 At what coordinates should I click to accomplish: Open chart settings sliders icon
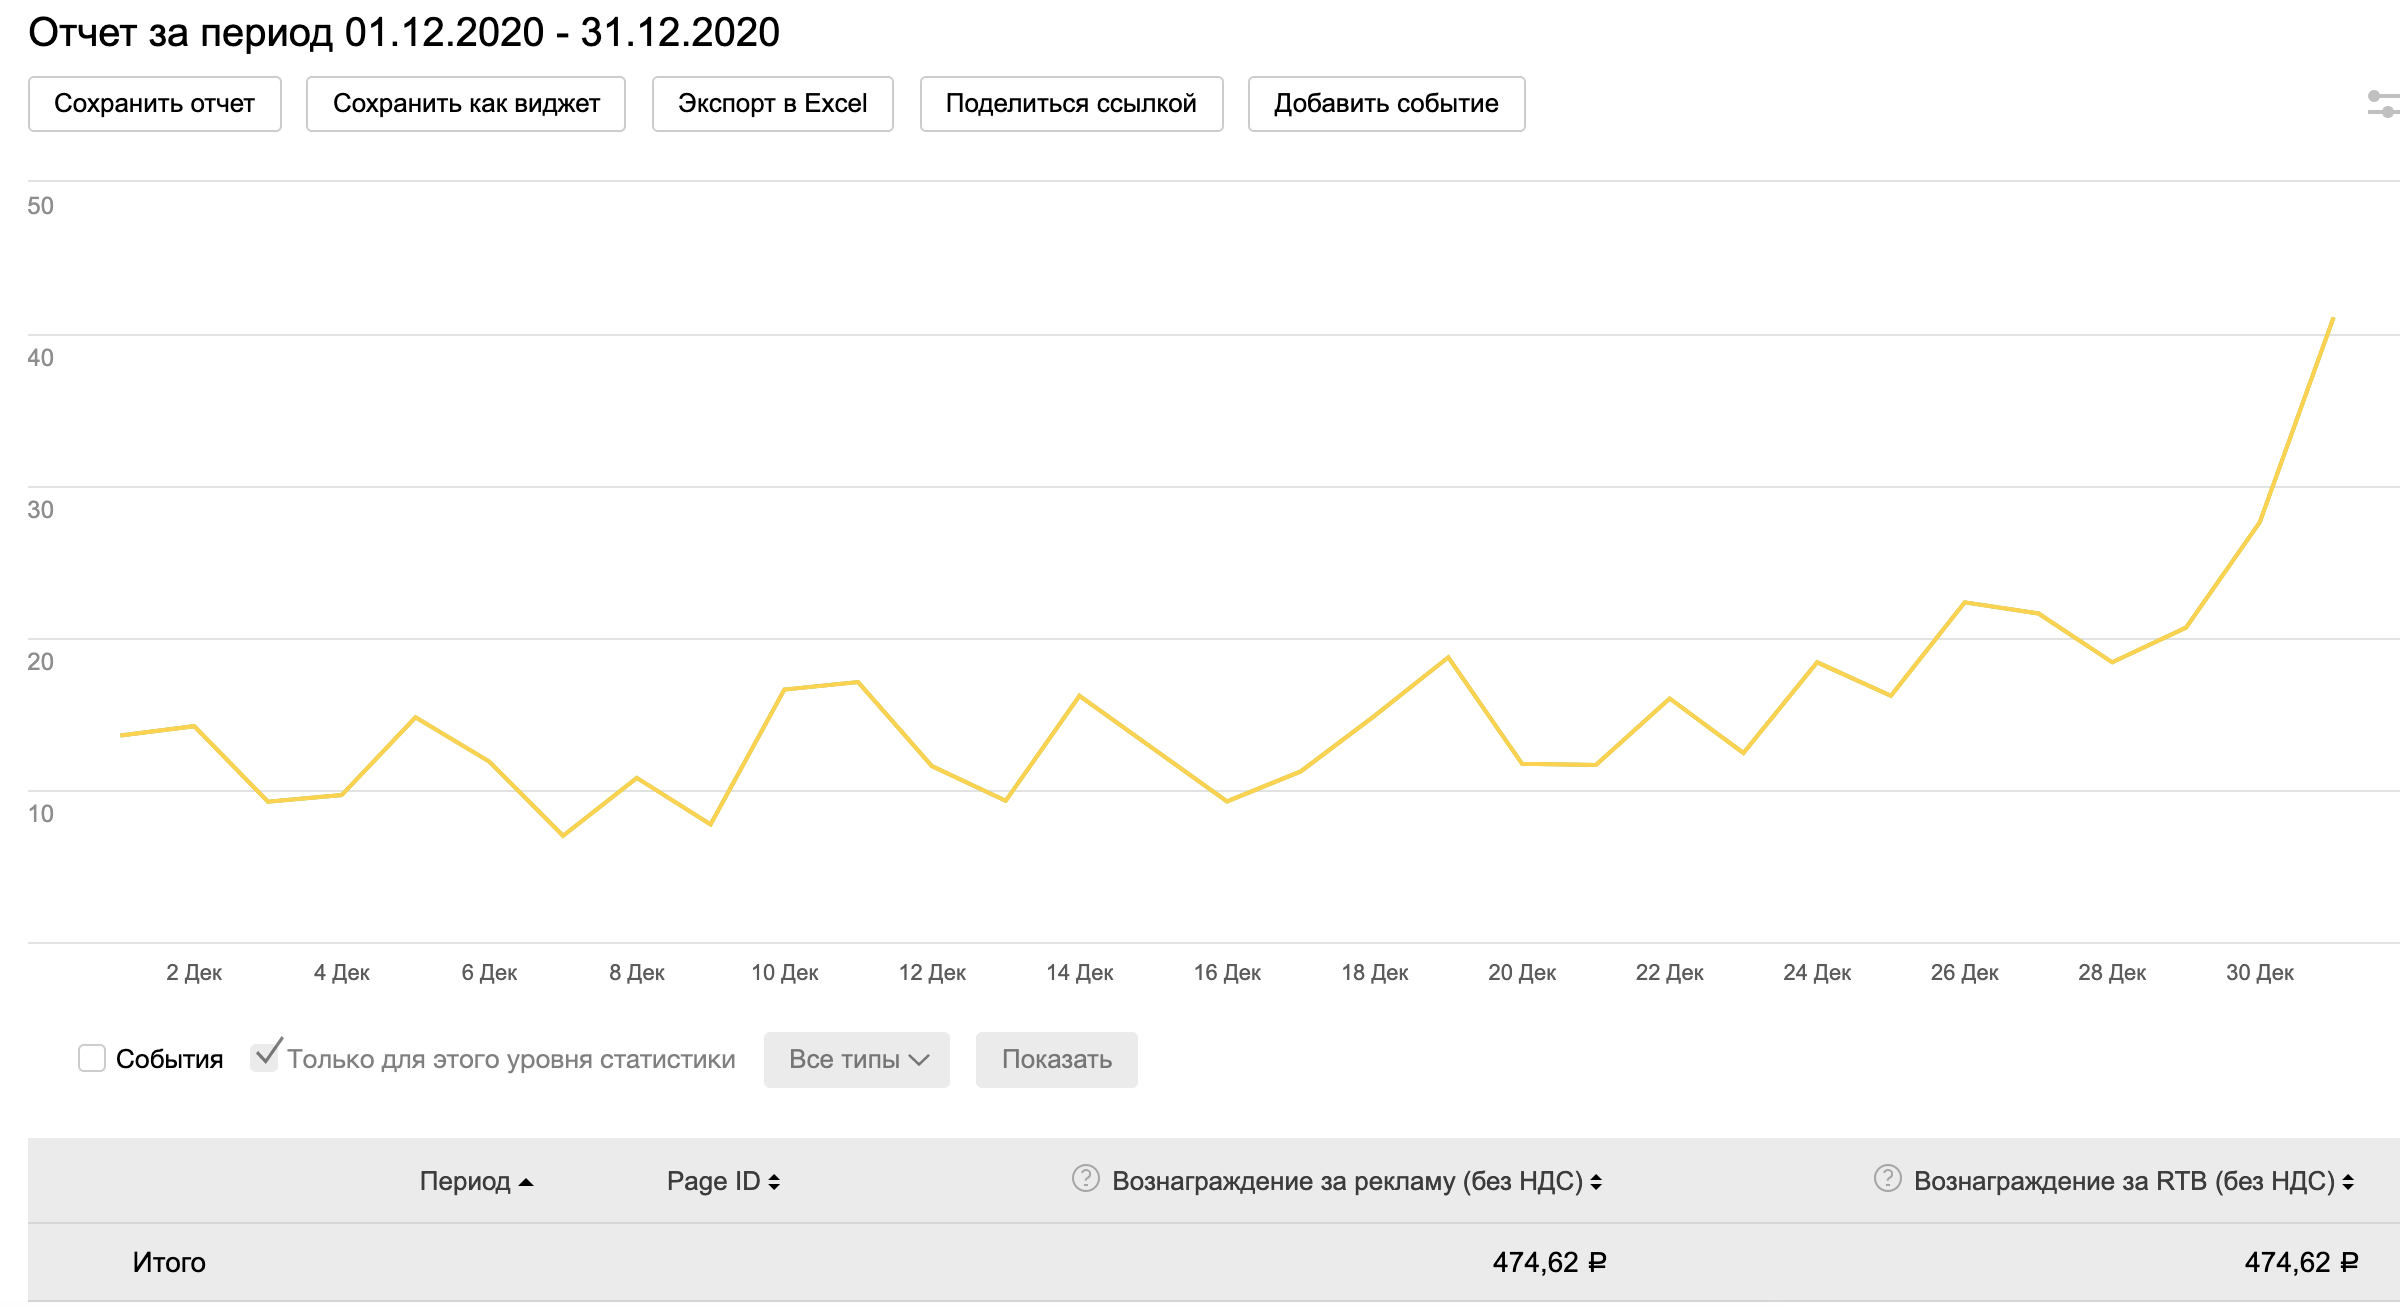click(2383, 104)
